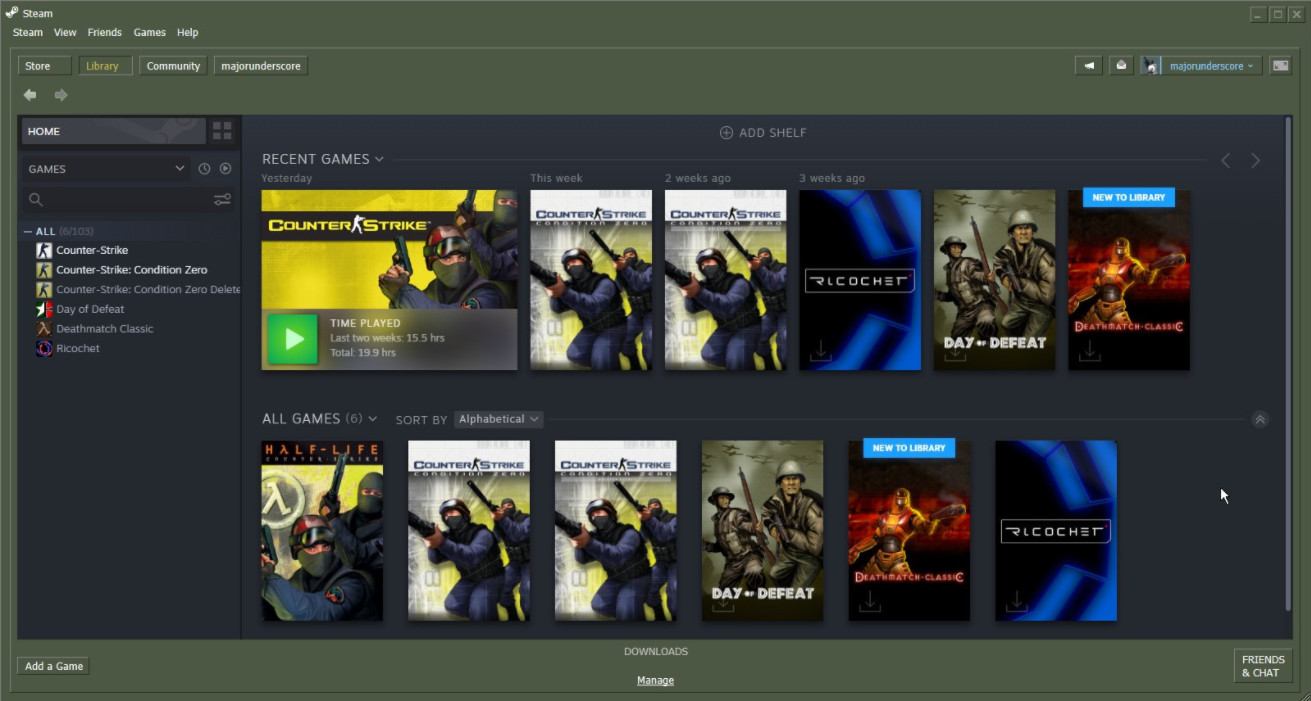Open the announcements megaphone icon
1311x701 pixels.
pos(1089,66)
